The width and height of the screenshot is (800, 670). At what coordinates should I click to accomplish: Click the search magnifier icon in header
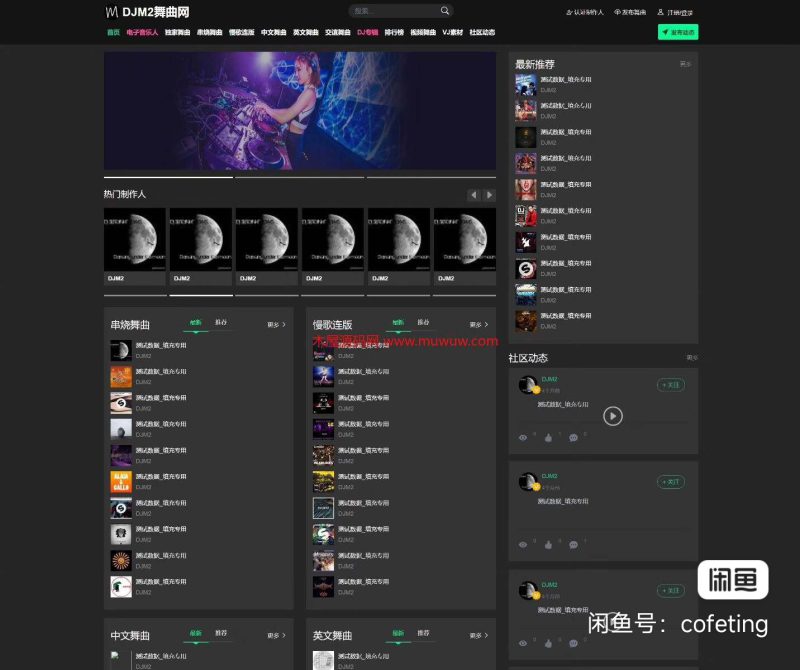(x=445, y=11)
